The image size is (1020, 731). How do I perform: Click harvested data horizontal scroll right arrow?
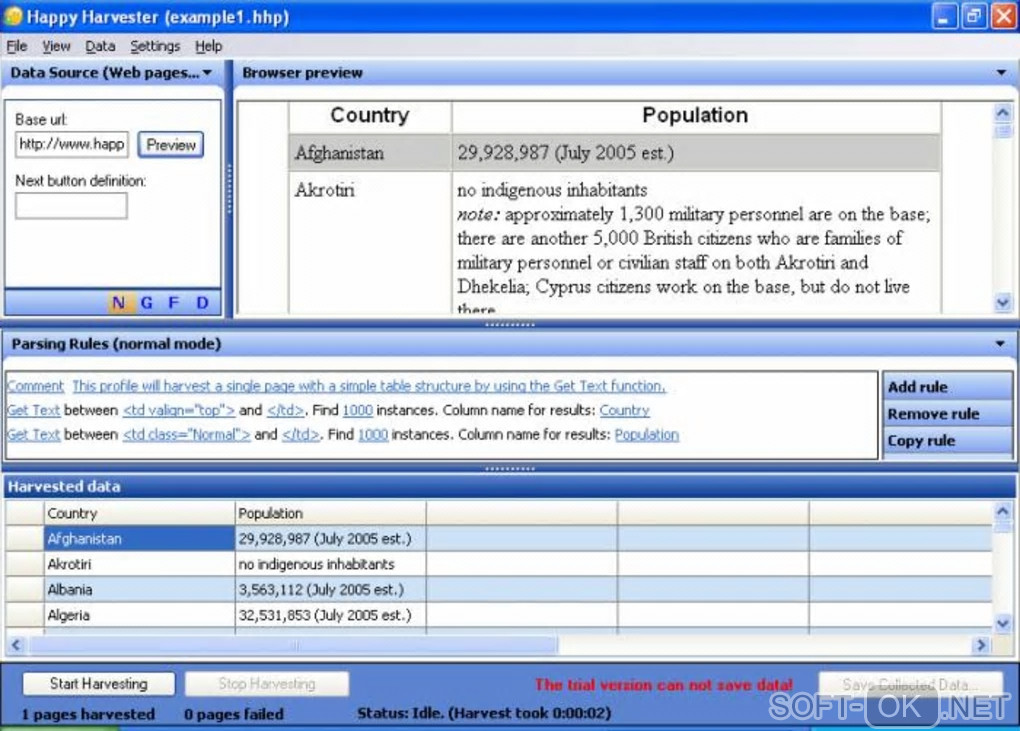tap(980, 645)
